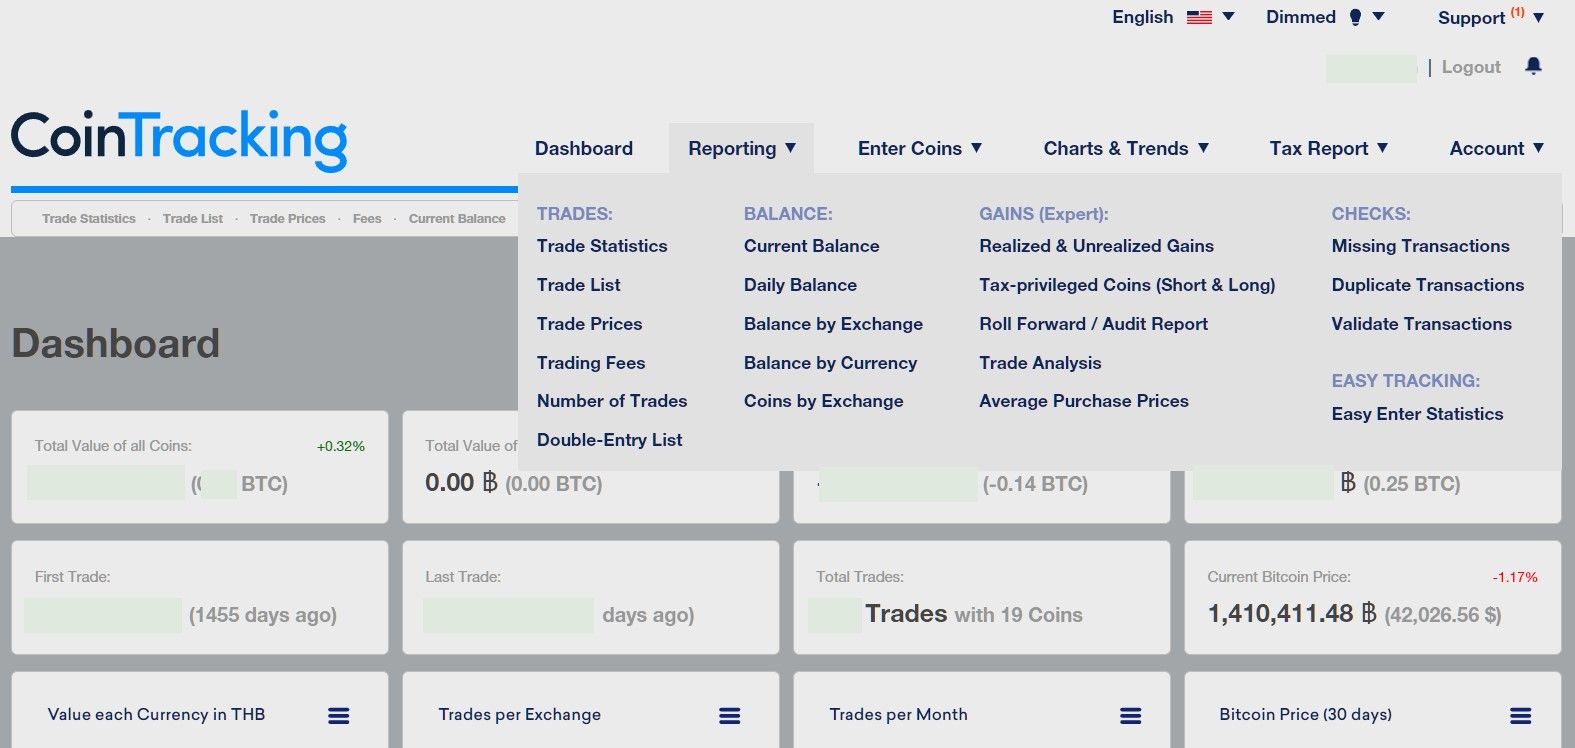The height and width of the screenshot is (748, 1575).
Task: Click the Total Value of all Coins card
Action: [x=200, y=467]
